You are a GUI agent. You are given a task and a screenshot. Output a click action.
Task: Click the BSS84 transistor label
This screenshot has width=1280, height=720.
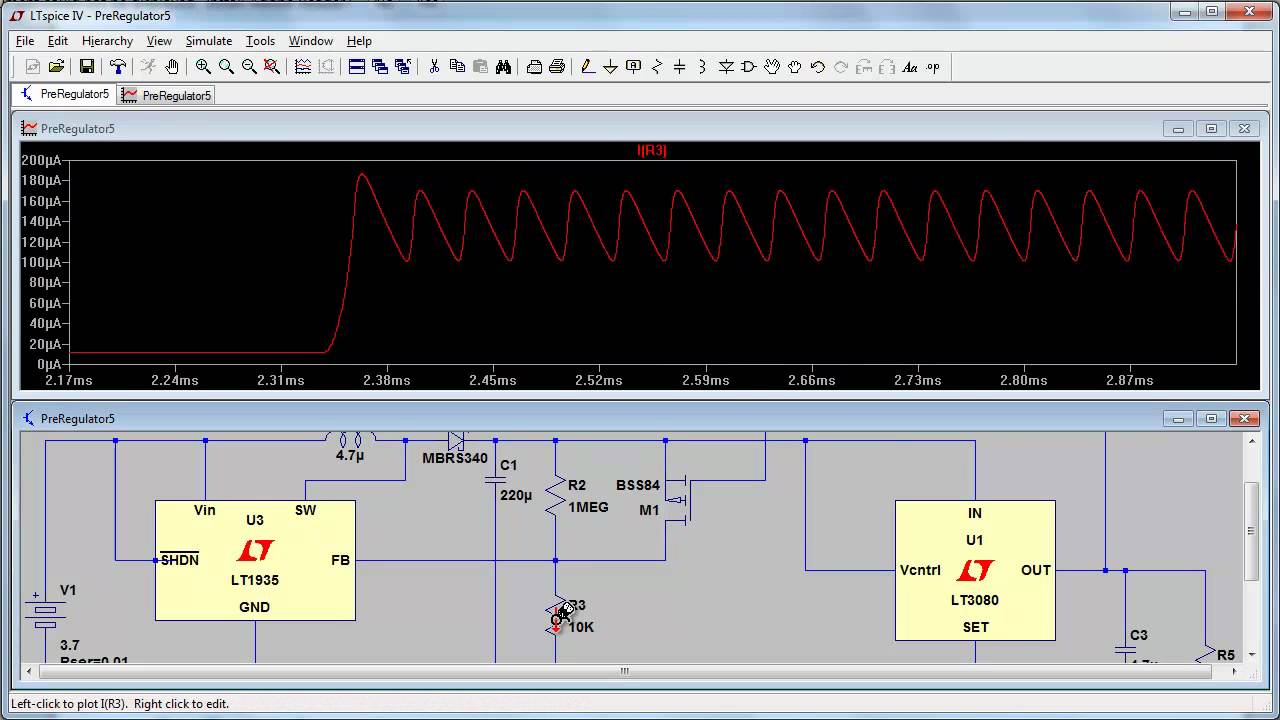click(638, 485)
